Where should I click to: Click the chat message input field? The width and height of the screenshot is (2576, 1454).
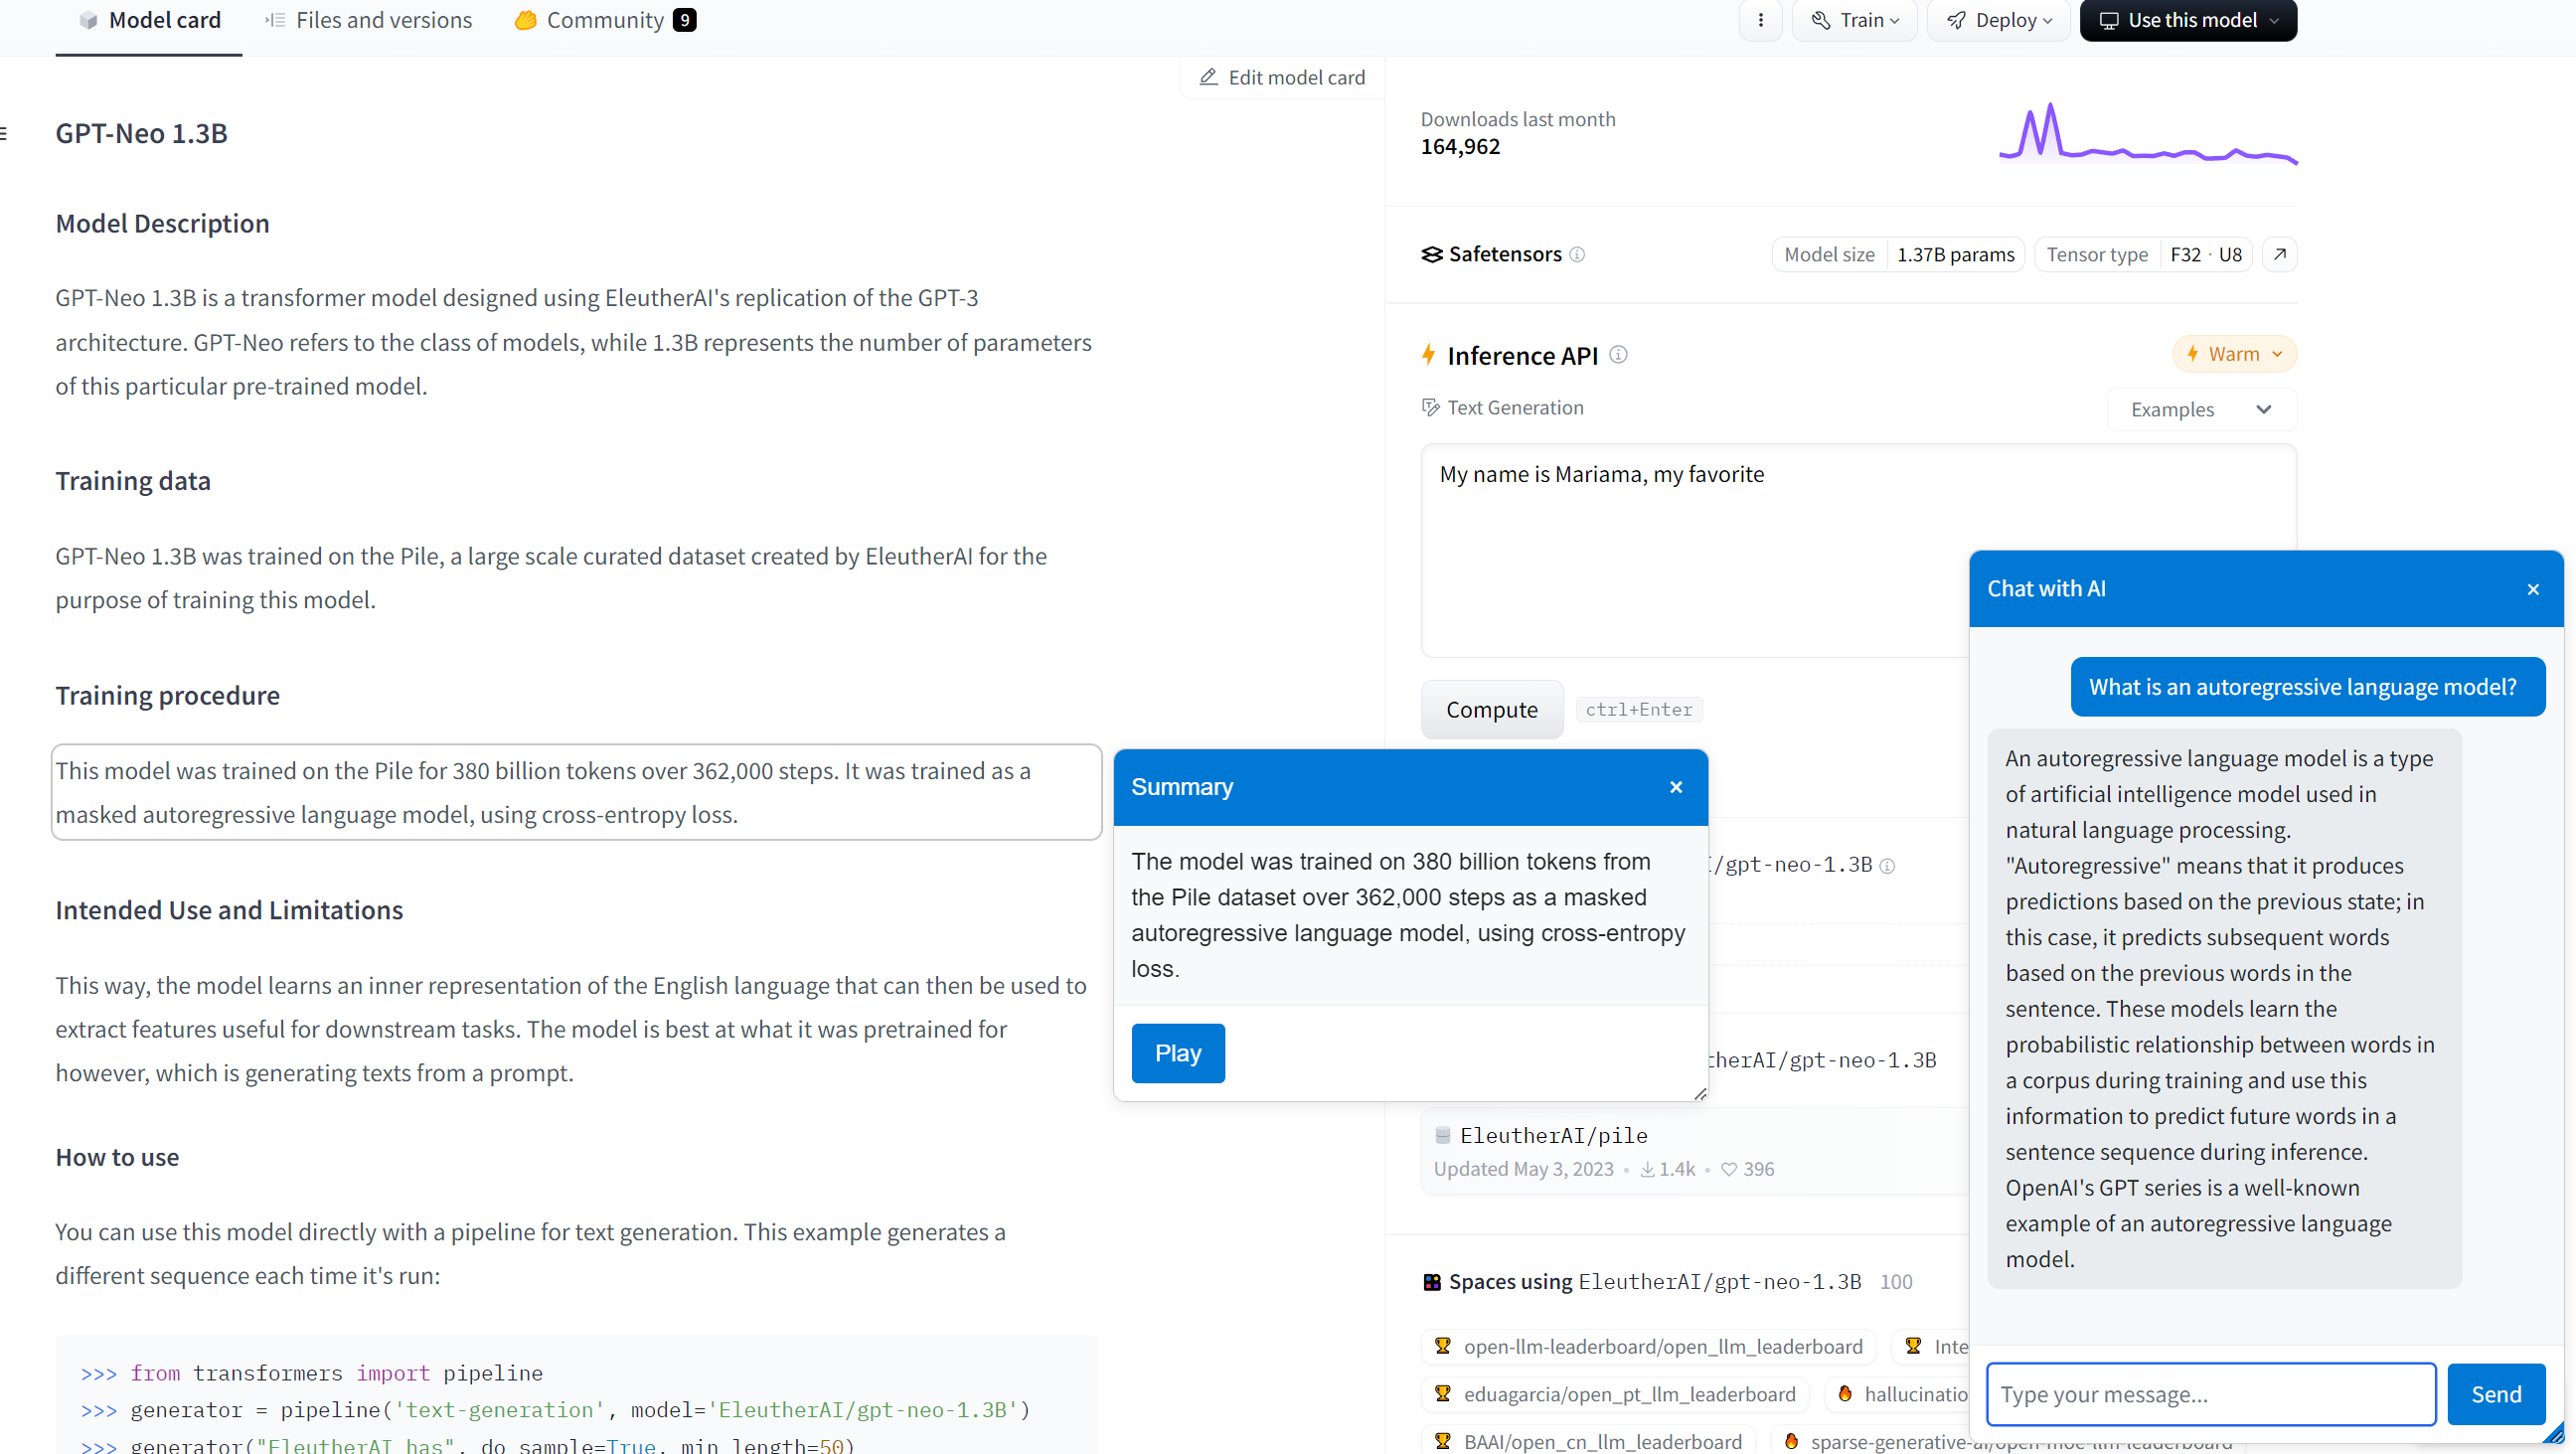click(2210, 1394)
